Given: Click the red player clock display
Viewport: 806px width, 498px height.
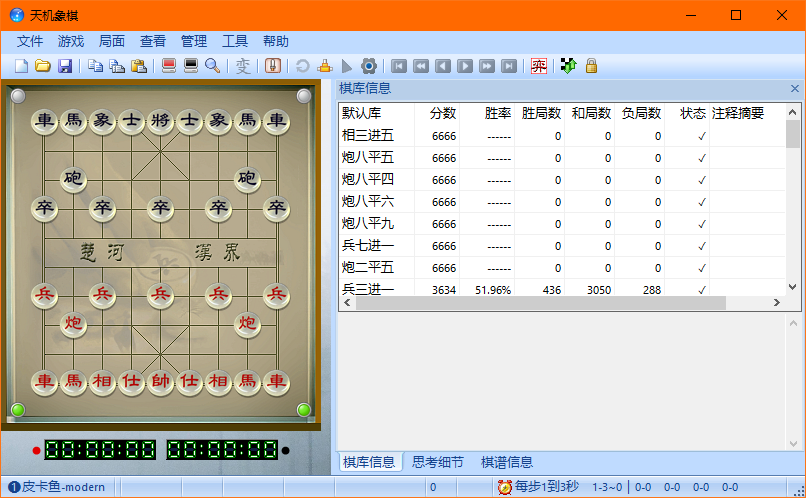Looking at the screenshot, I should pos(100,450).
